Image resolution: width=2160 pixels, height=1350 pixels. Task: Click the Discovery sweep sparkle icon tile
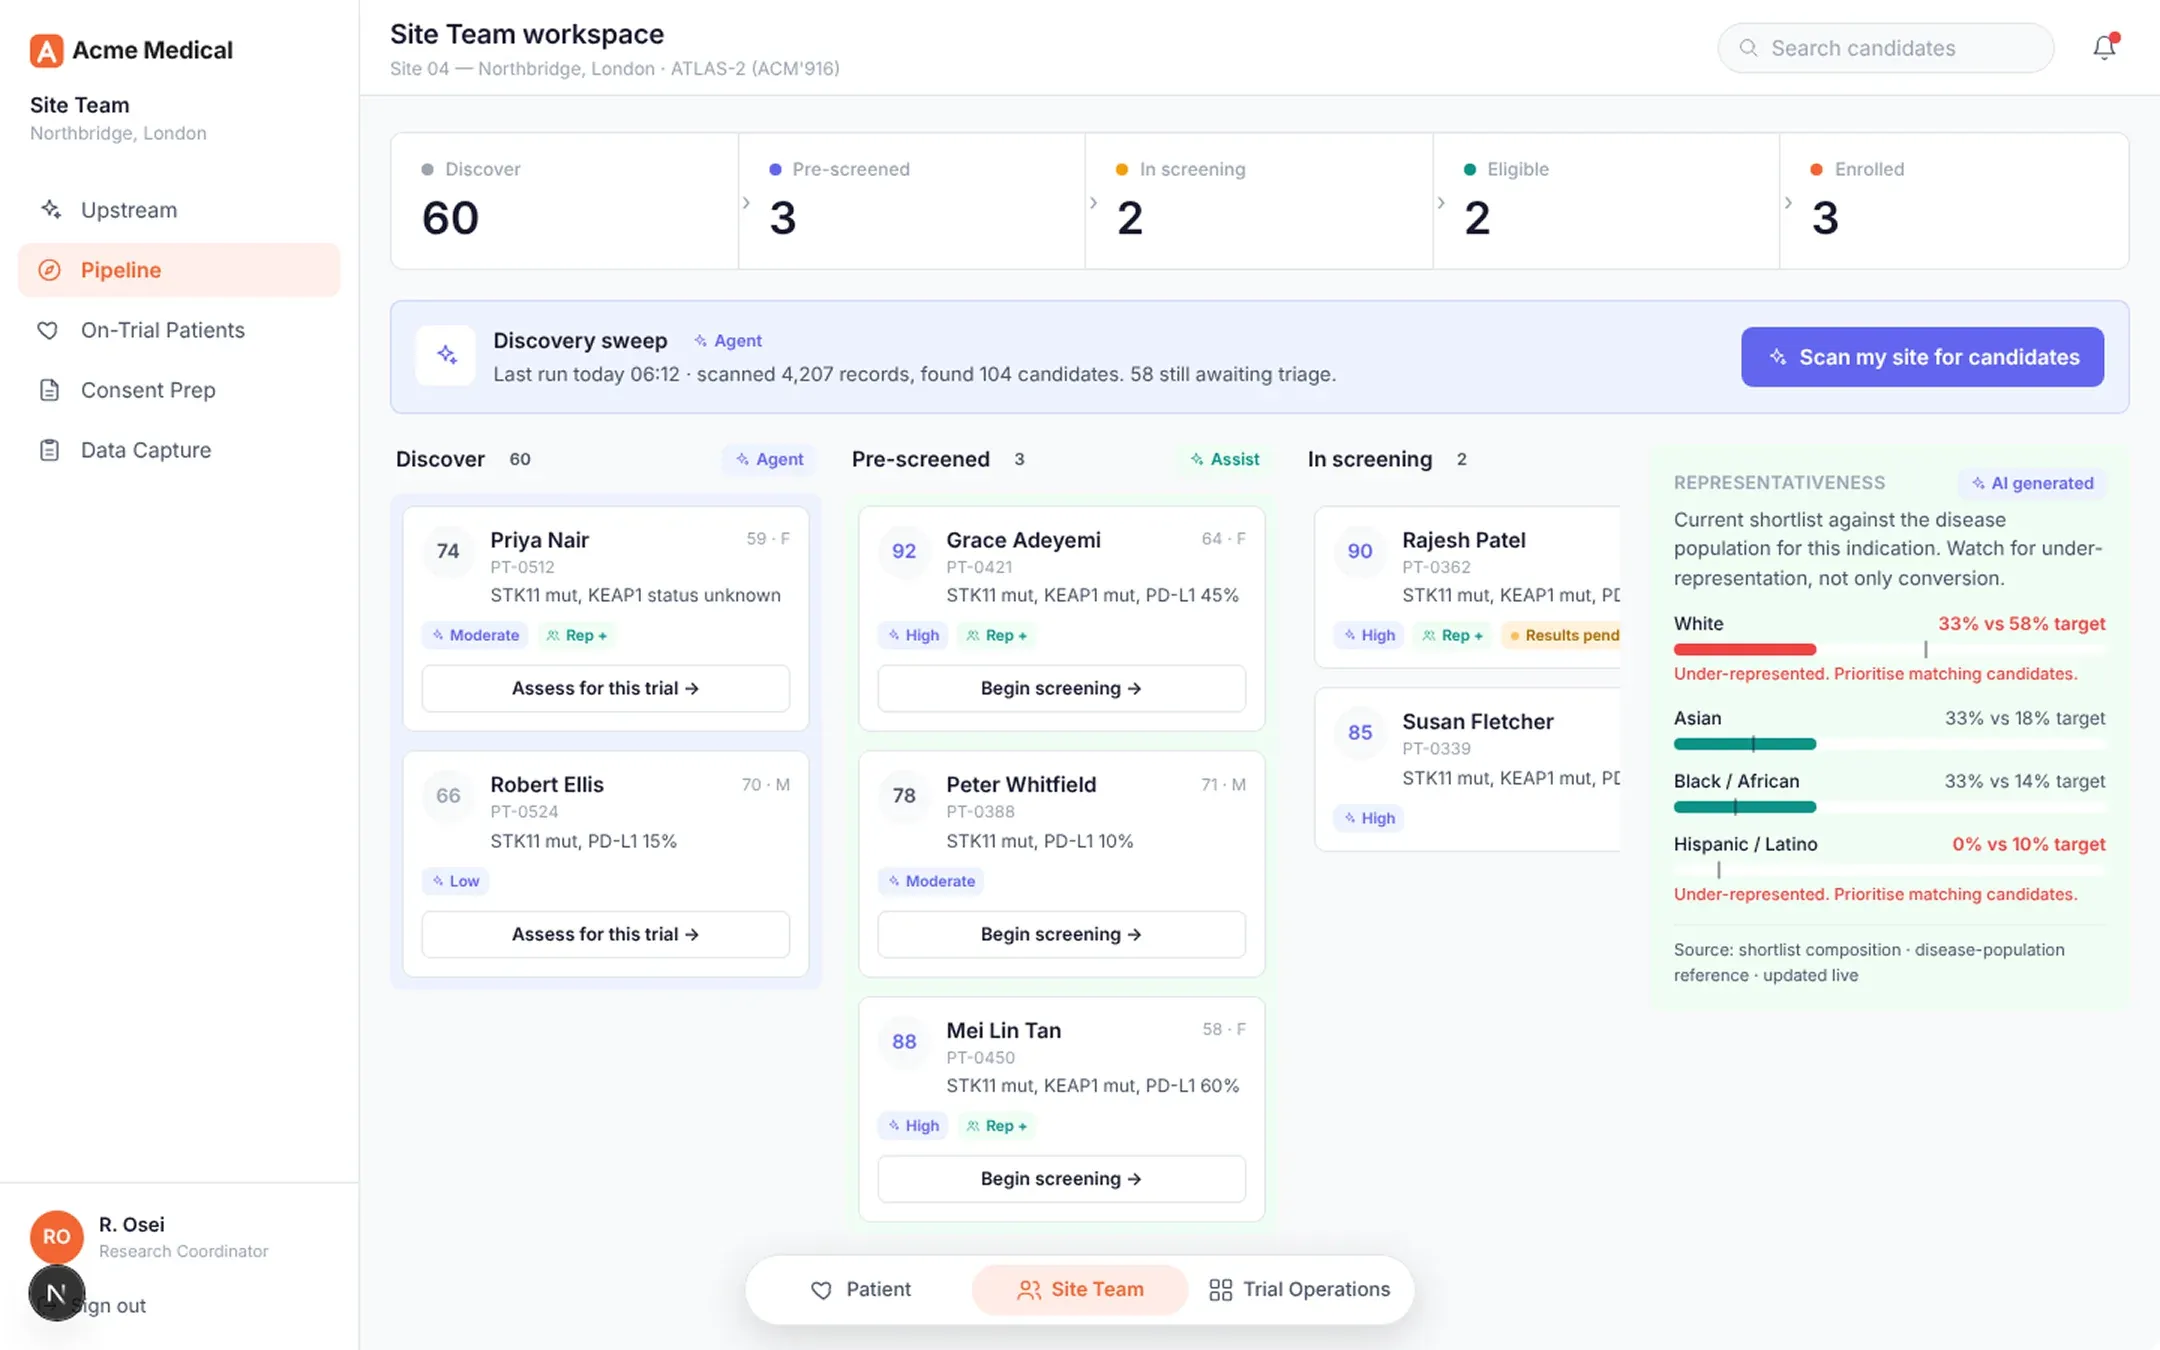pyautogui.click(x=446, y=356)
